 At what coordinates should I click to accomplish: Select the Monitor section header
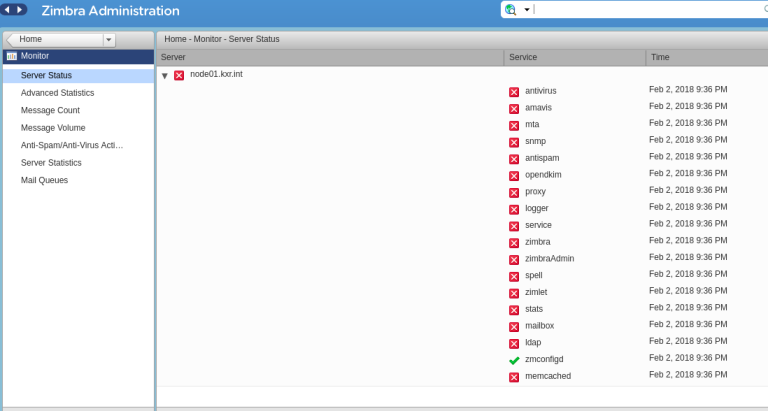78,56
